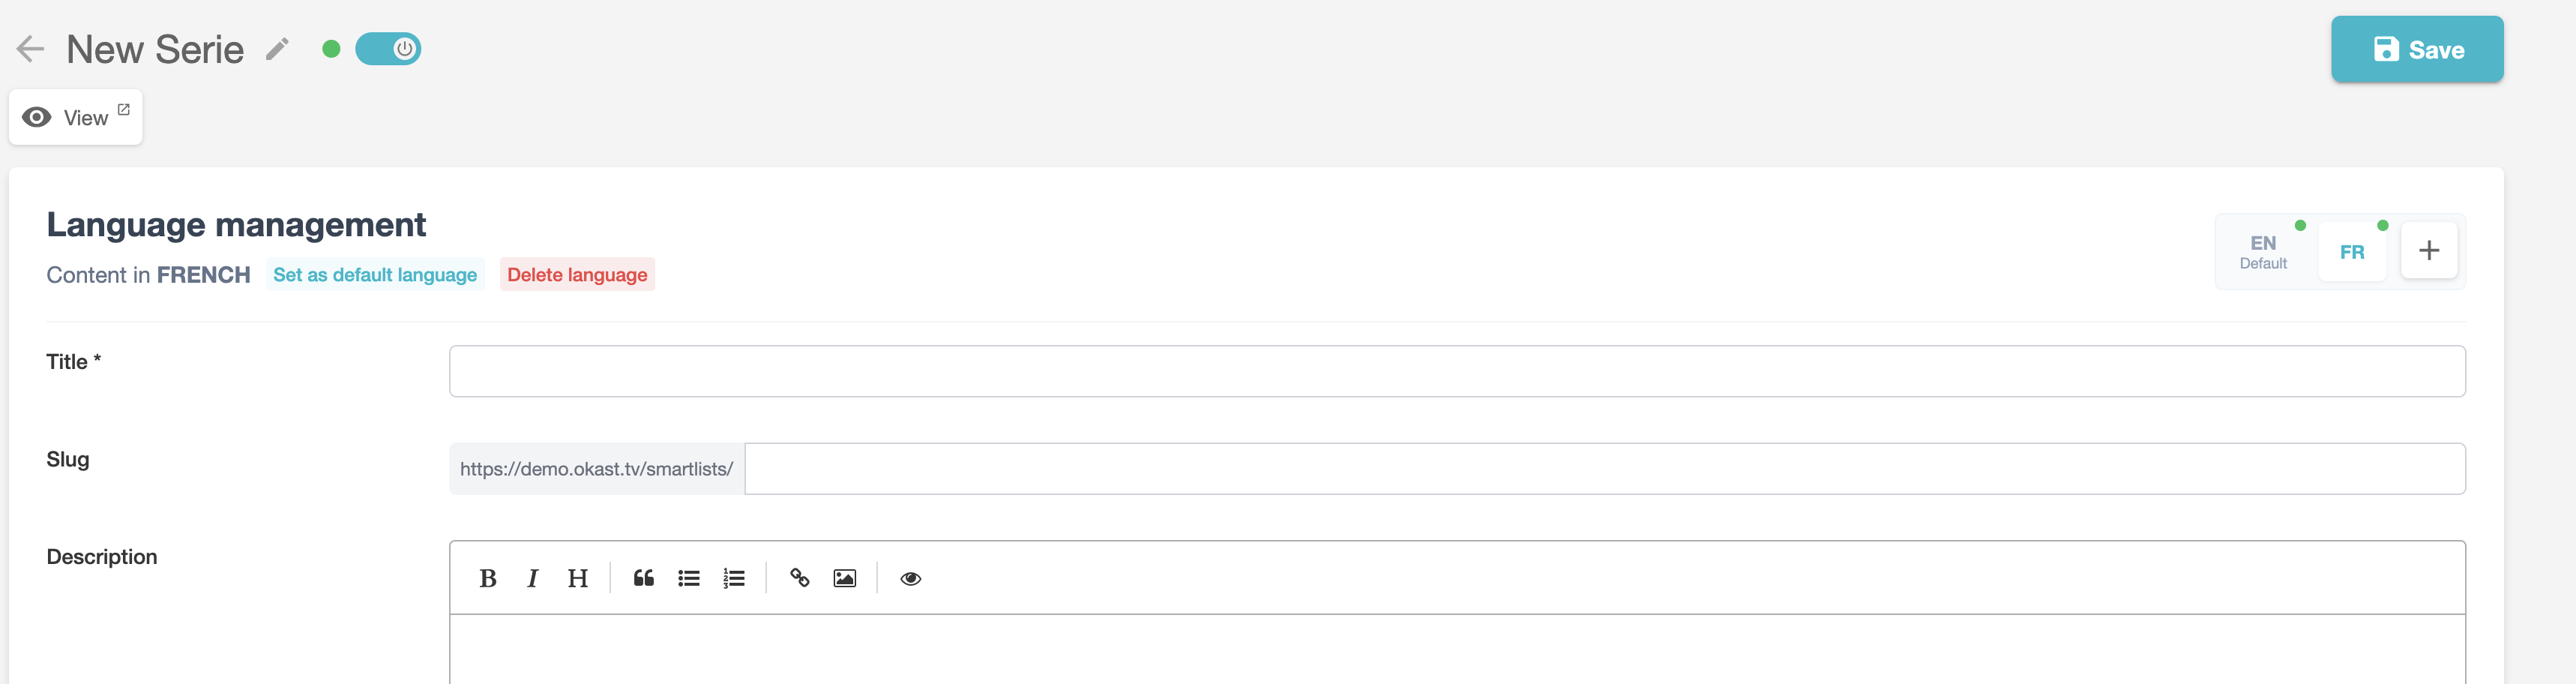2576x684 pixels.
Task: Click into the Slug input field
Action: click(x=1604, y=469)
